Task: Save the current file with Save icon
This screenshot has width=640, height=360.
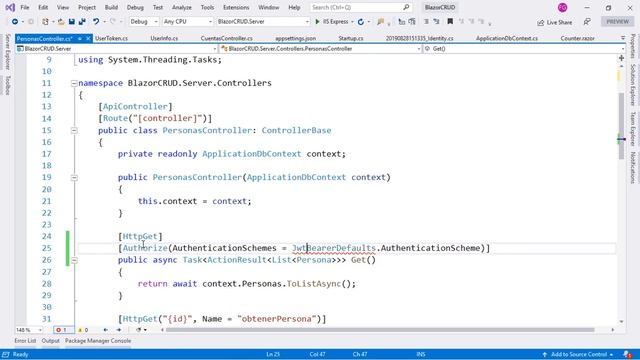Action: [x=71, y=22]
